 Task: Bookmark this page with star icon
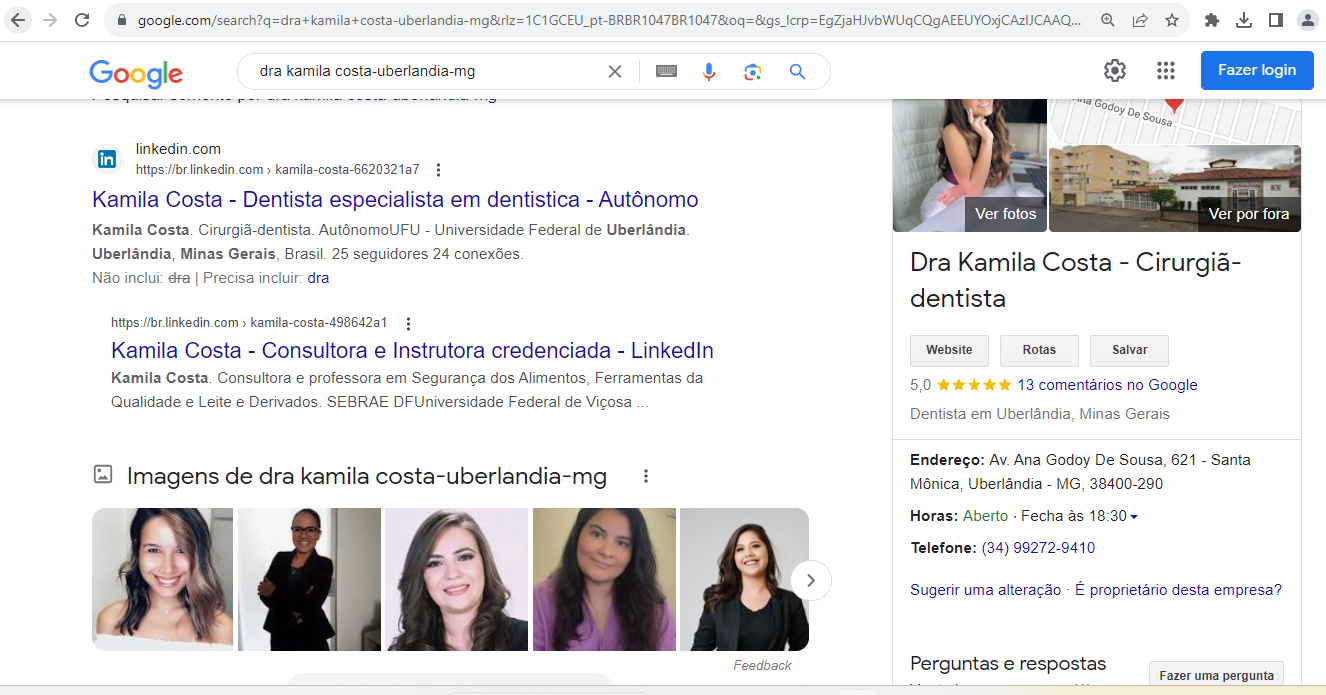1172,20
